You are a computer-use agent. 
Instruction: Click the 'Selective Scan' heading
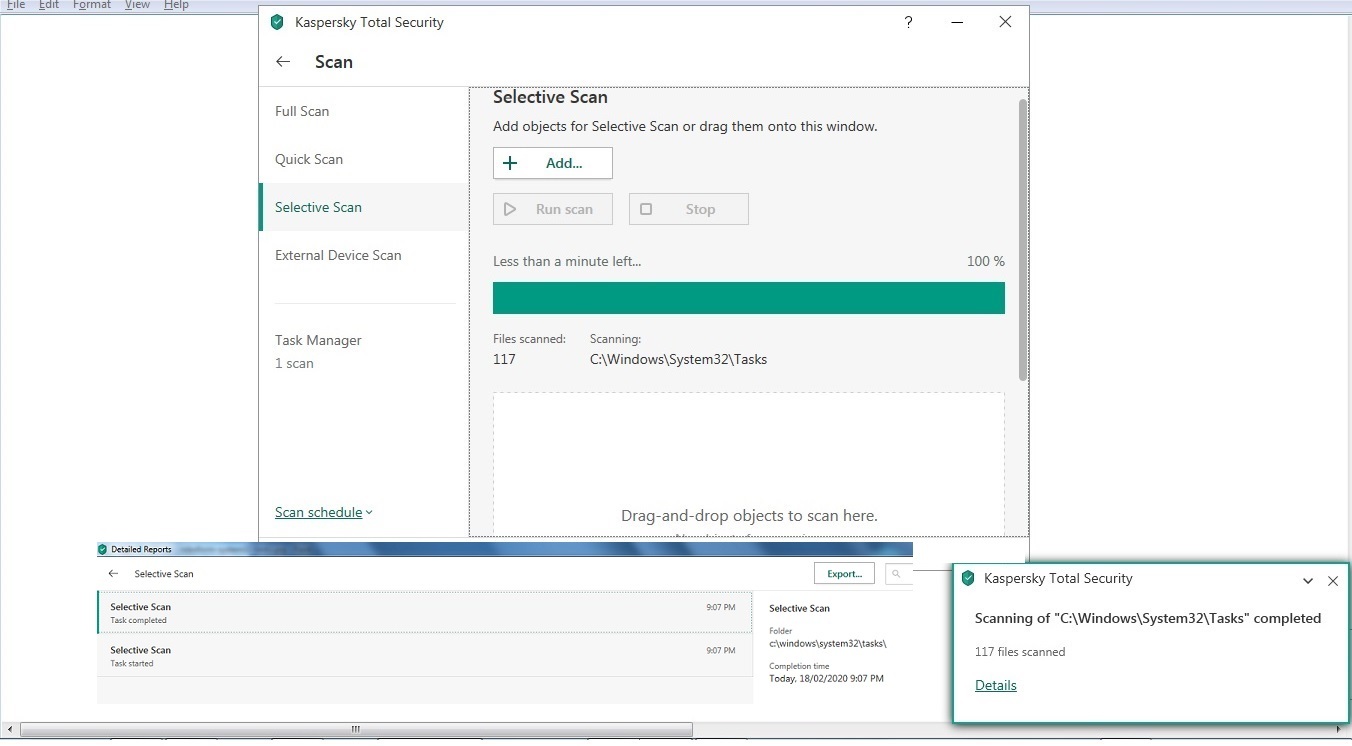click(550, 97)
